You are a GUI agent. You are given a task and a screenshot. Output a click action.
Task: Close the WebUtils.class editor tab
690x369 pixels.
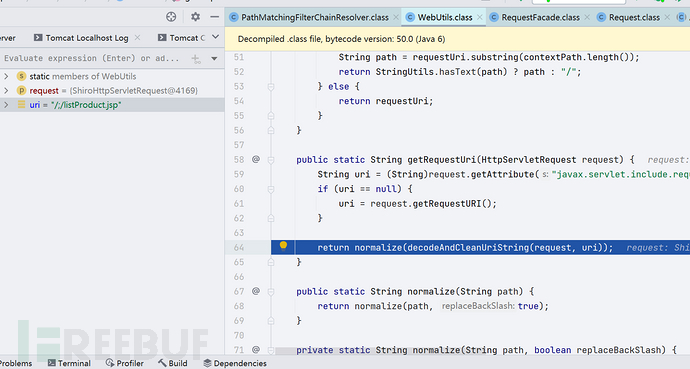click(480, 18)
